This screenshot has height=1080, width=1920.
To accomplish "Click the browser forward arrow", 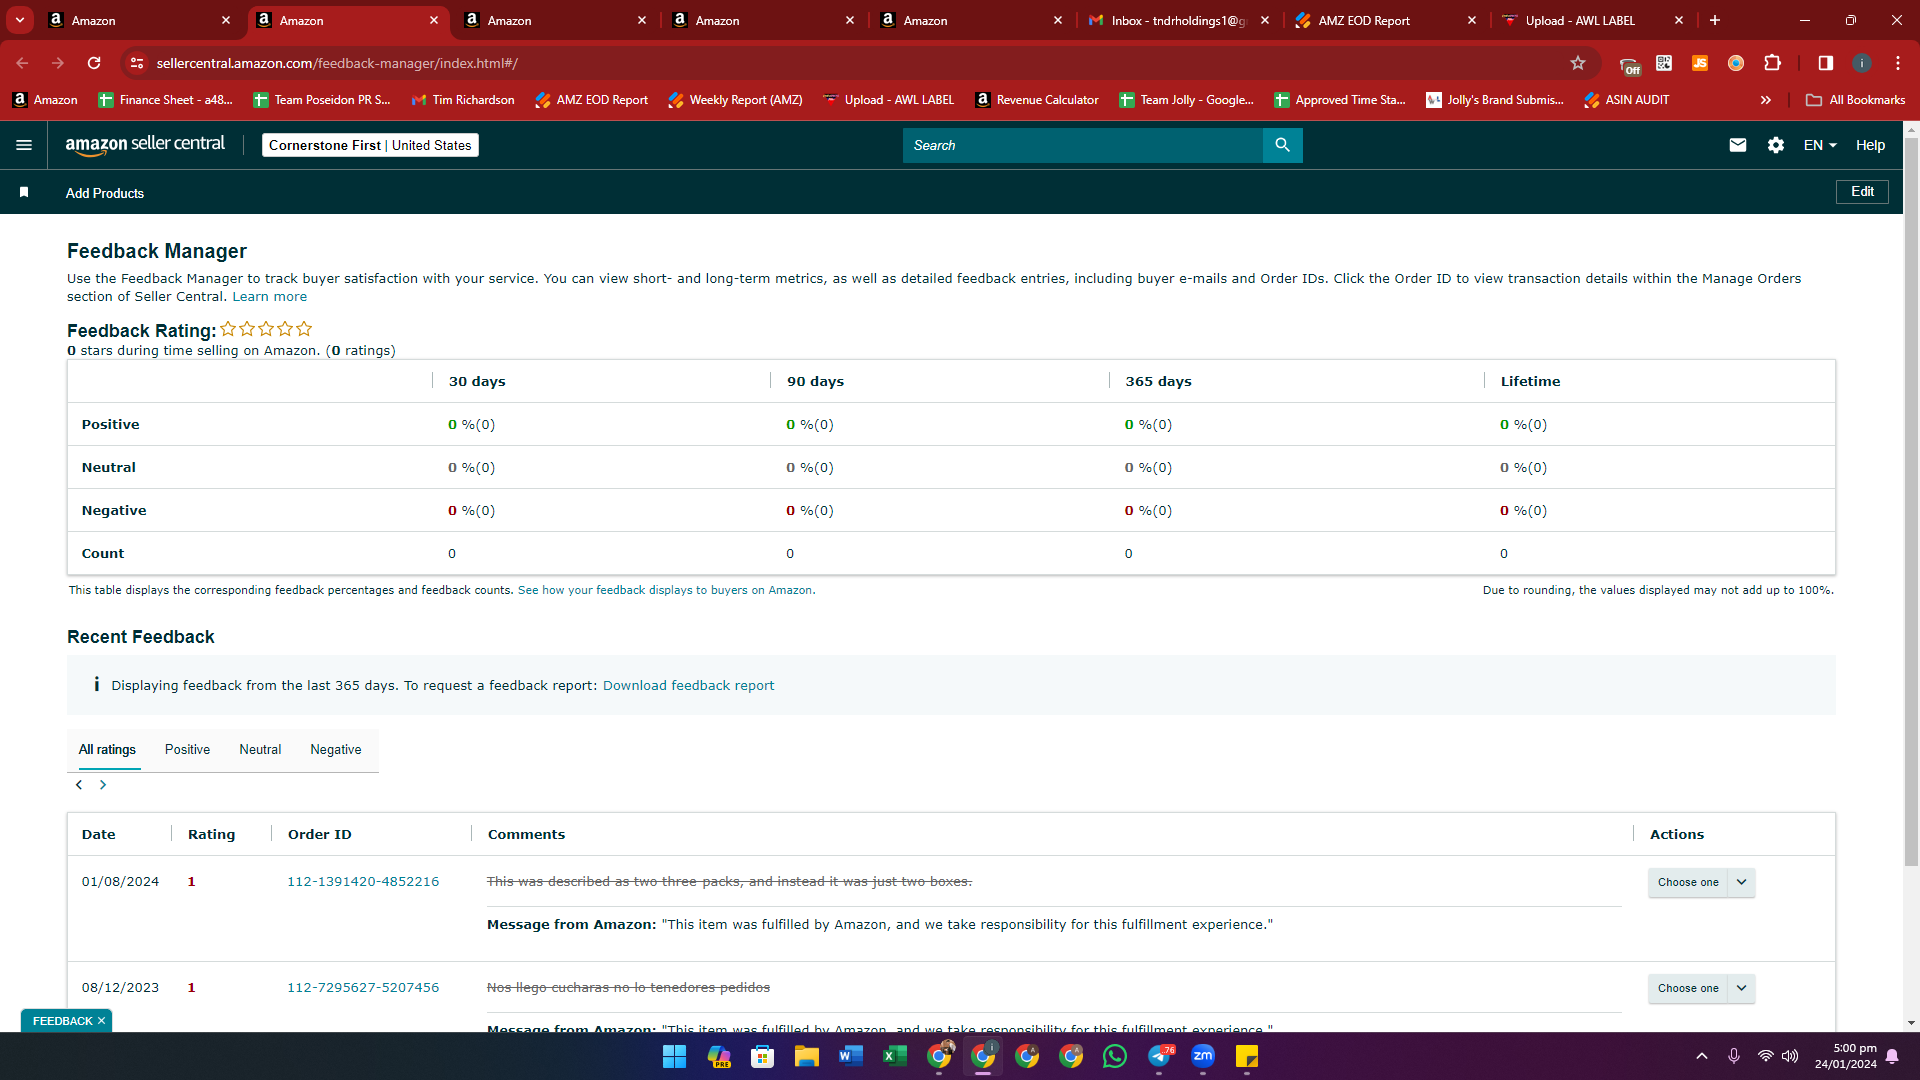I will [58, 63].
